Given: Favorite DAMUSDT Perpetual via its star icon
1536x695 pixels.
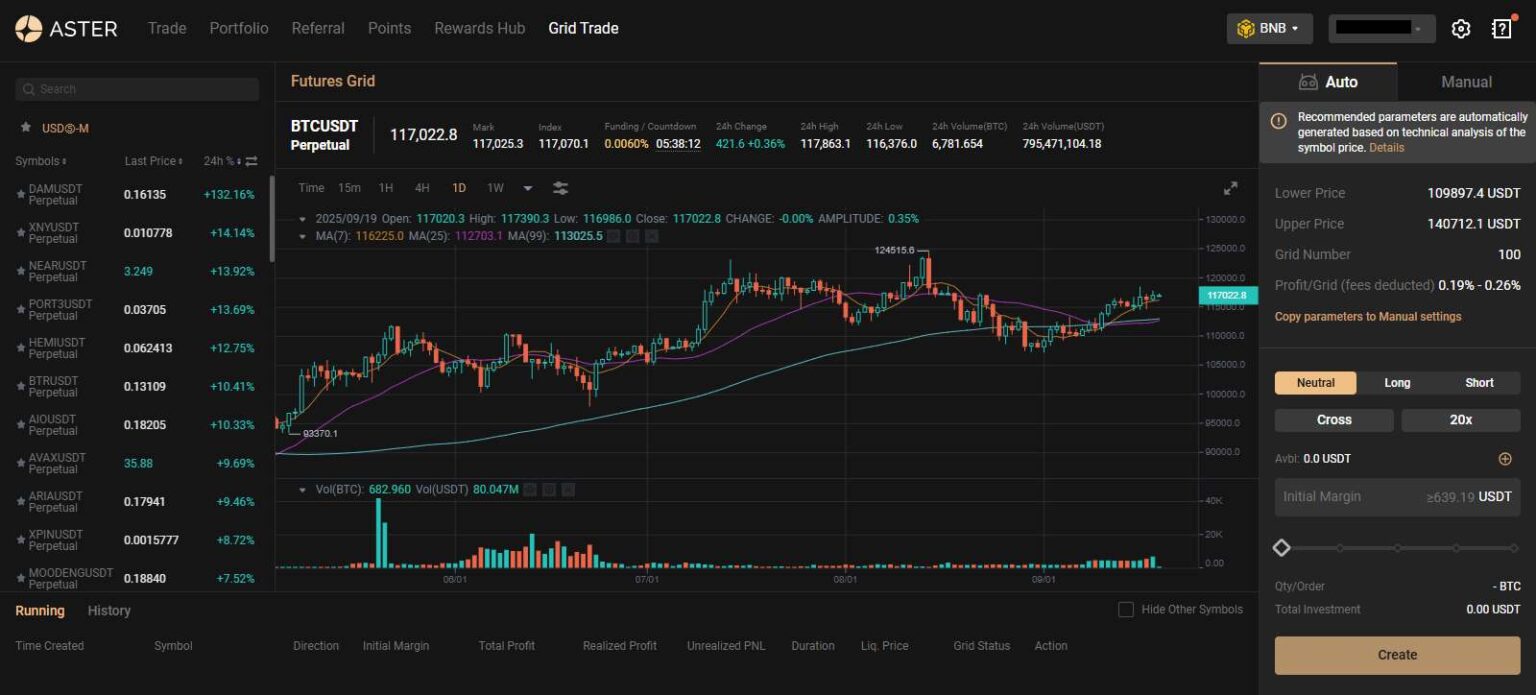Looking at the screenshot, I should click(20, 194).
